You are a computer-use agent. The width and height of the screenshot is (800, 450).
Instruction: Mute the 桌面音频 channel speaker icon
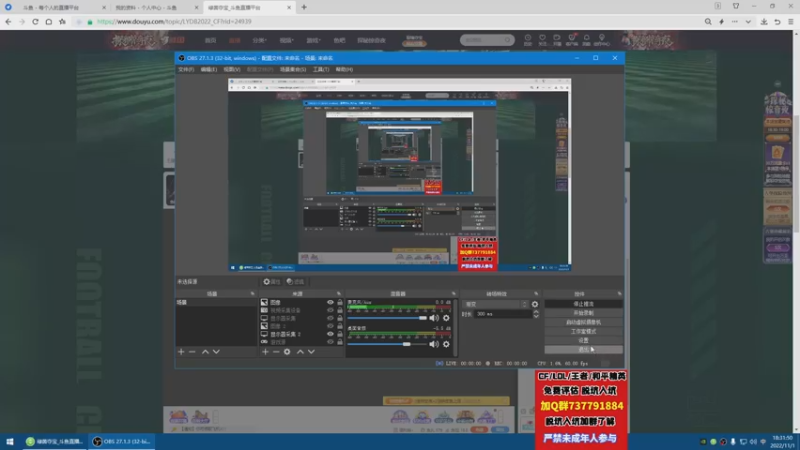[434, 344]
